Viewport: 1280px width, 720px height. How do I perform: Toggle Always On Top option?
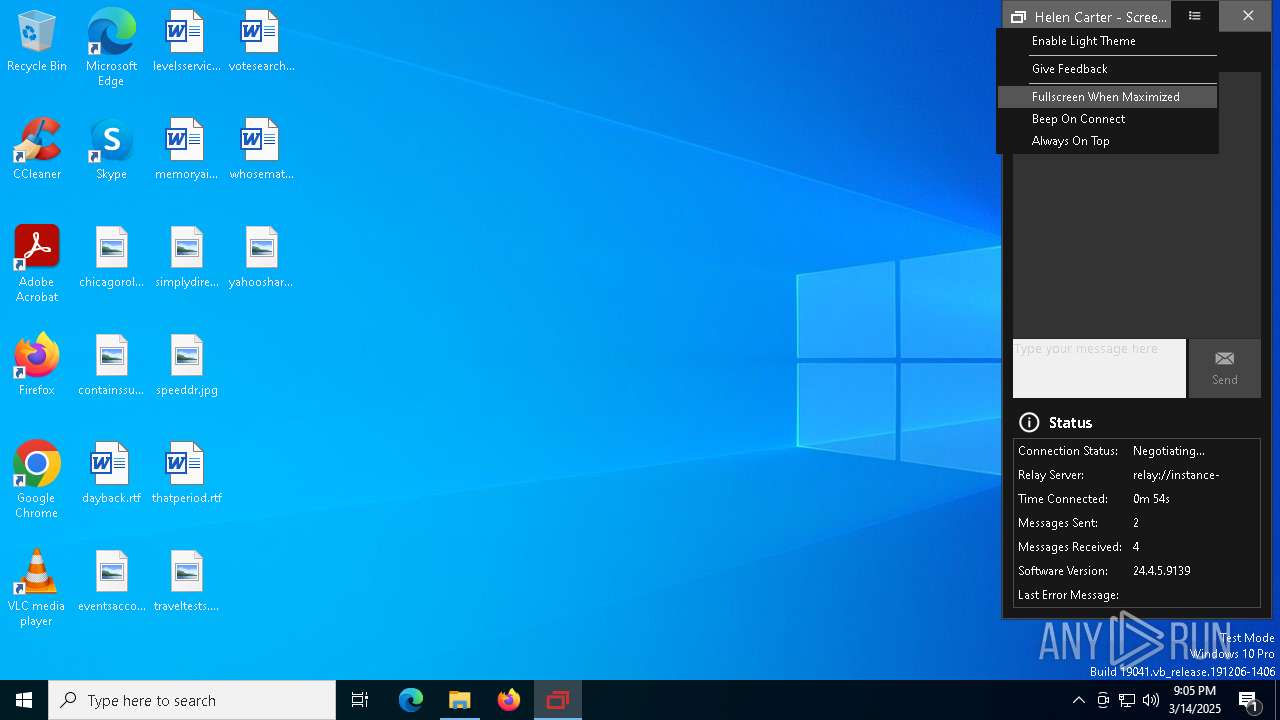pos(1108,141)
